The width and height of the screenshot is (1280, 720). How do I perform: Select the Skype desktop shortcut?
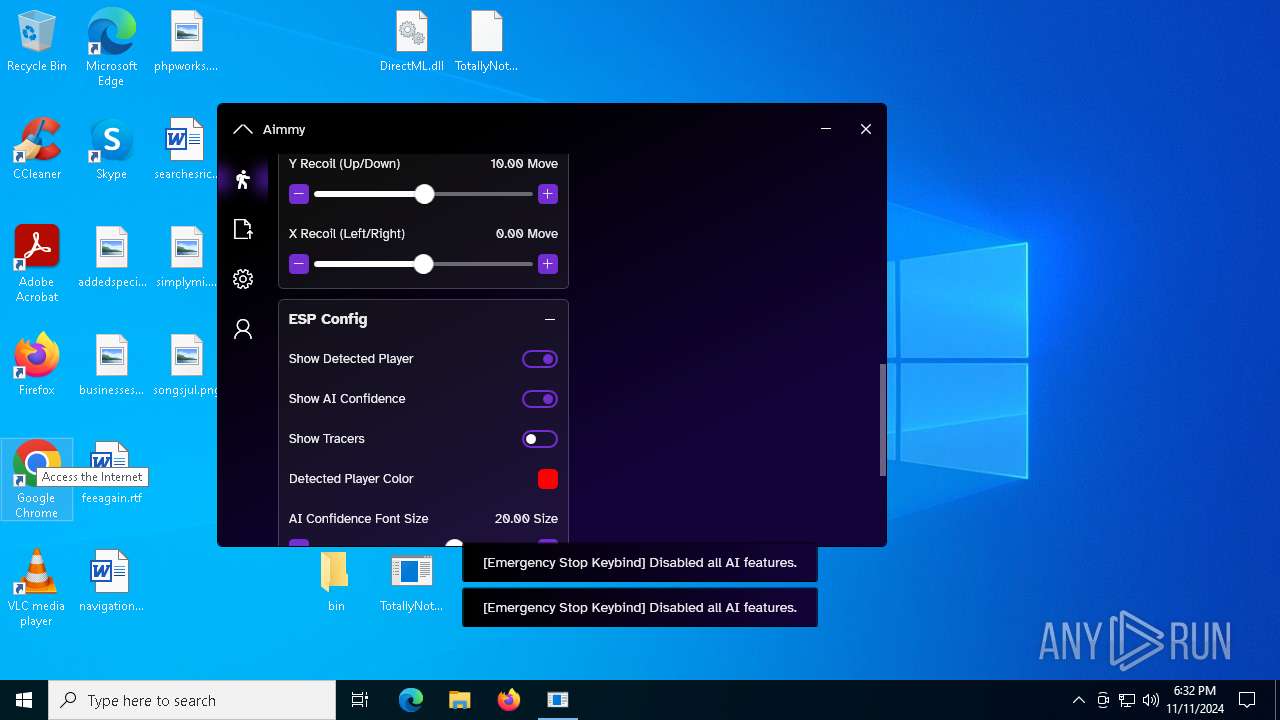point(111,150)
